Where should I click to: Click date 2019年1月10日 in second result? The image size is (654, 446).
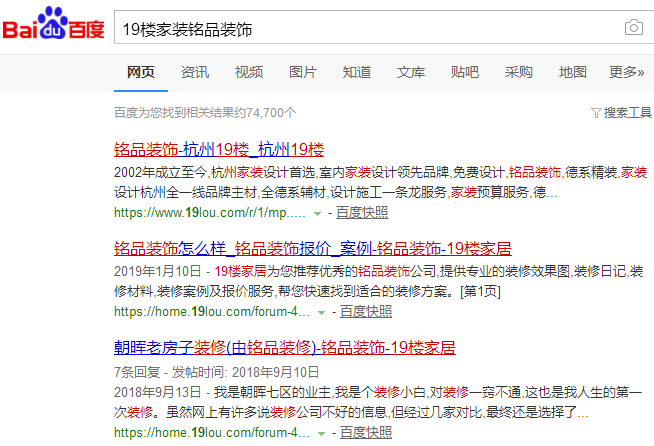[158, 272]
